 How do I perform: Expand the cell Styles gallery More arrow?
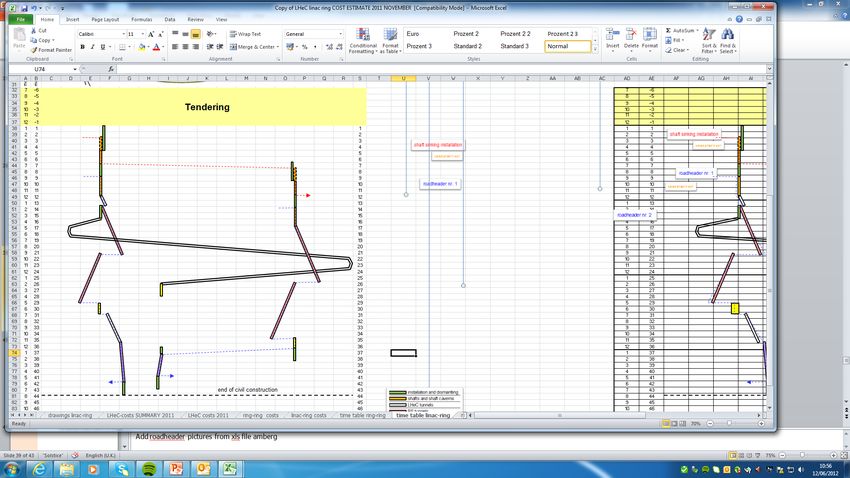tap(595, 50)
